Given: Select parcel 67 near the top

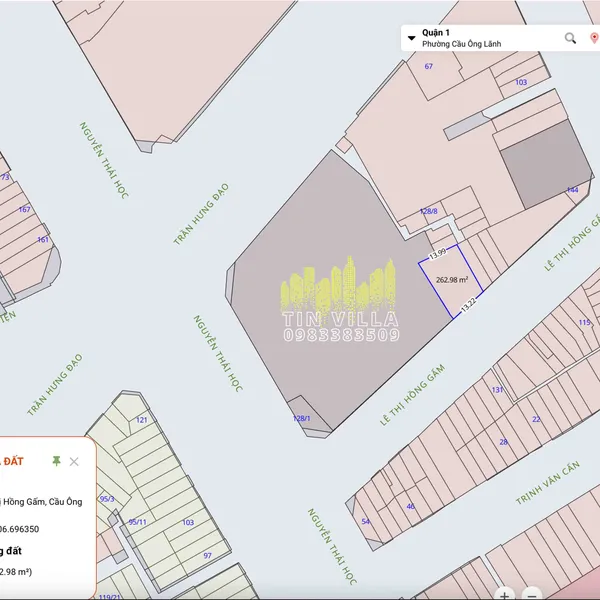Looking at the screenshot, I should point(429,66).
